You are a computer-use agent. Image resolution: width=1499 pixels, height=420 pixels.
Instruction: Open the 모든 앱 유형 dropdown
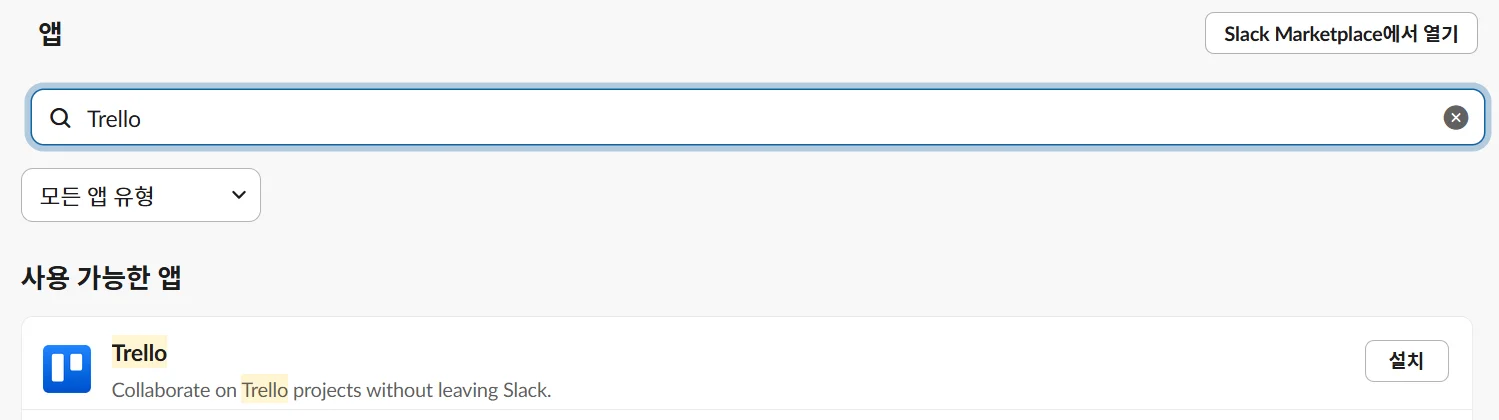pos(141,195)
